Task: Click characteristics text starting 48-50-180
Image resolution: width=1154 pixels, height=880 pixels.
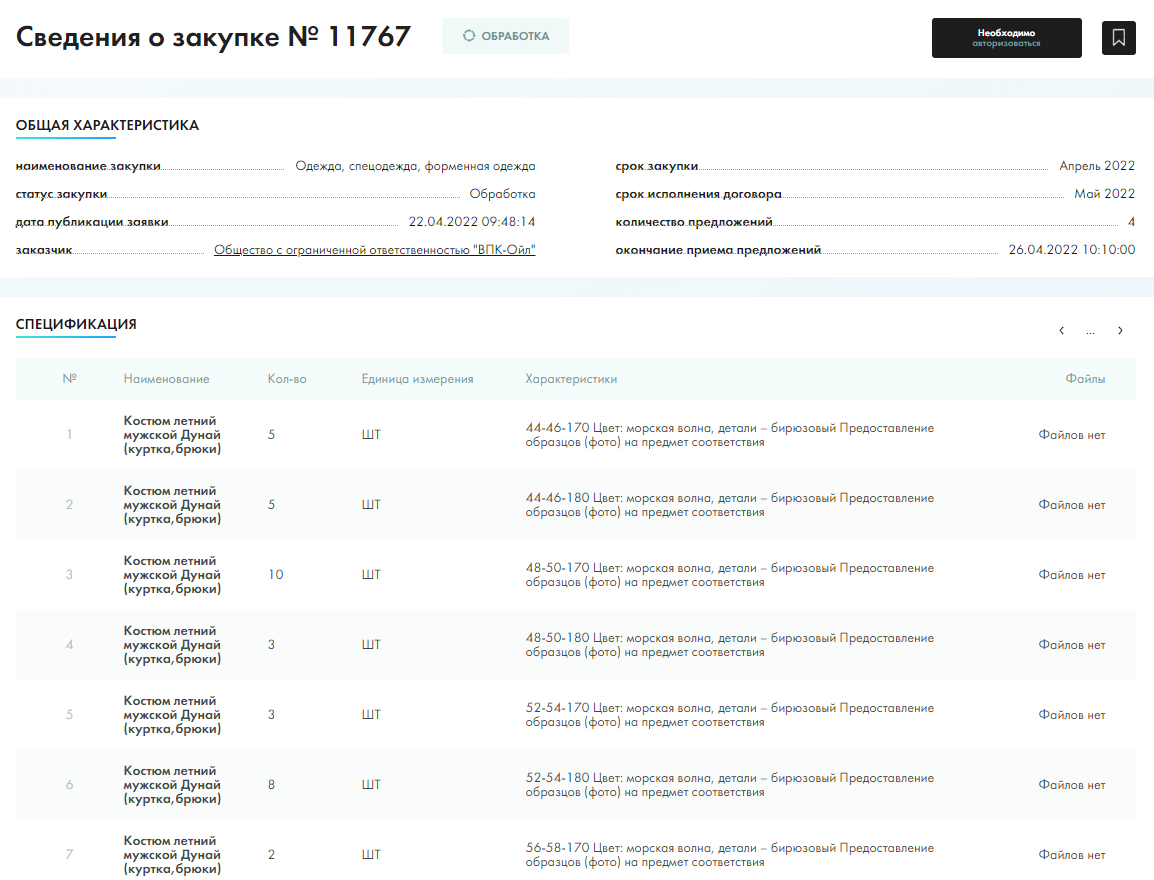Action: tap(729, 645)
